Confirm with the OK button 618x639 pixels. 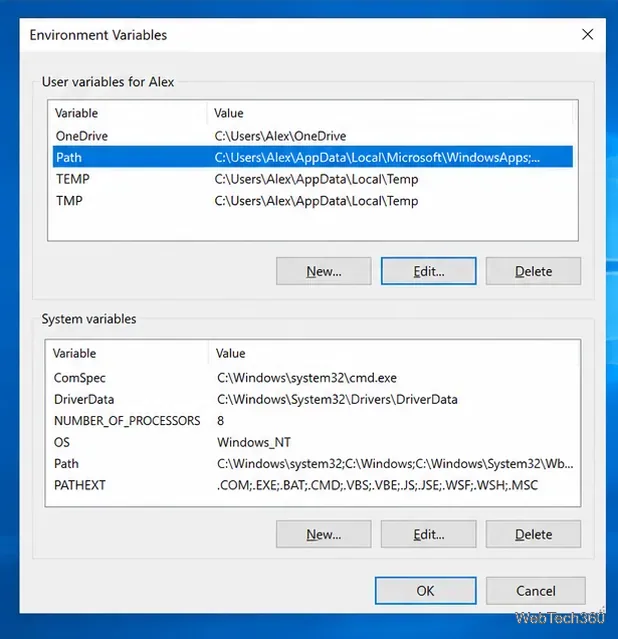pyautogui.click(x=425, y=591)
